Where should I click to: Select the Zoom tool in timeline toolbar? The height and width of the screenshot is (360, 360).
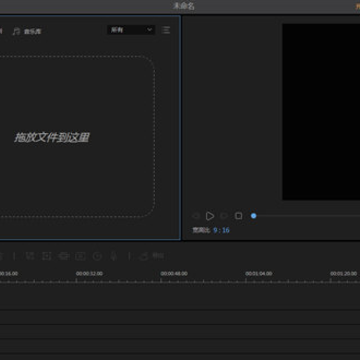[x=46, y=256]
